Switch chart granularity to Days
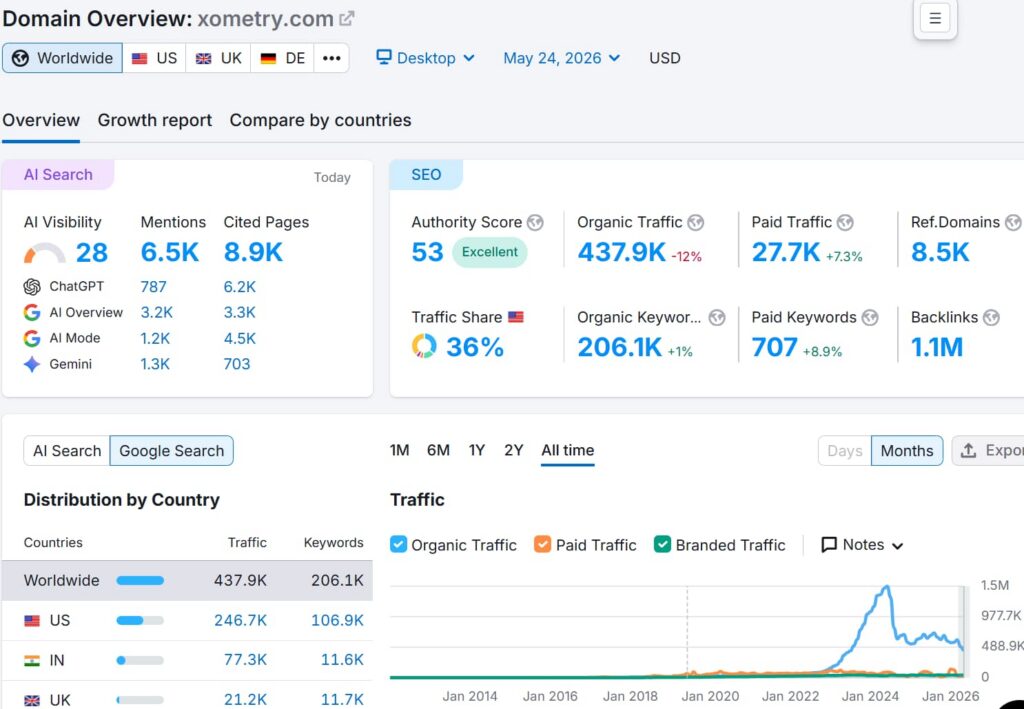1024x709 pixels. coord(844,450)
